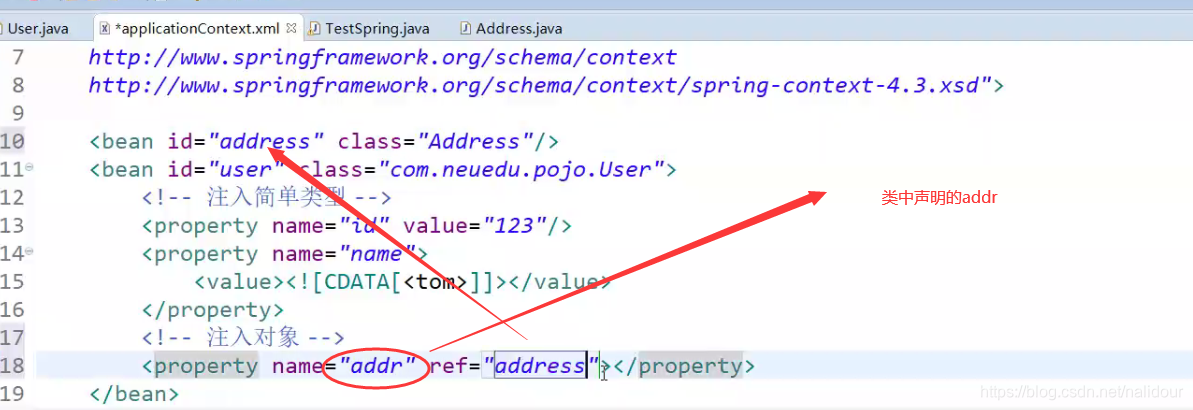Click the <value> opening tag on line 15
This screenshot has height=410, width=1193.
[x=240, y=282]
